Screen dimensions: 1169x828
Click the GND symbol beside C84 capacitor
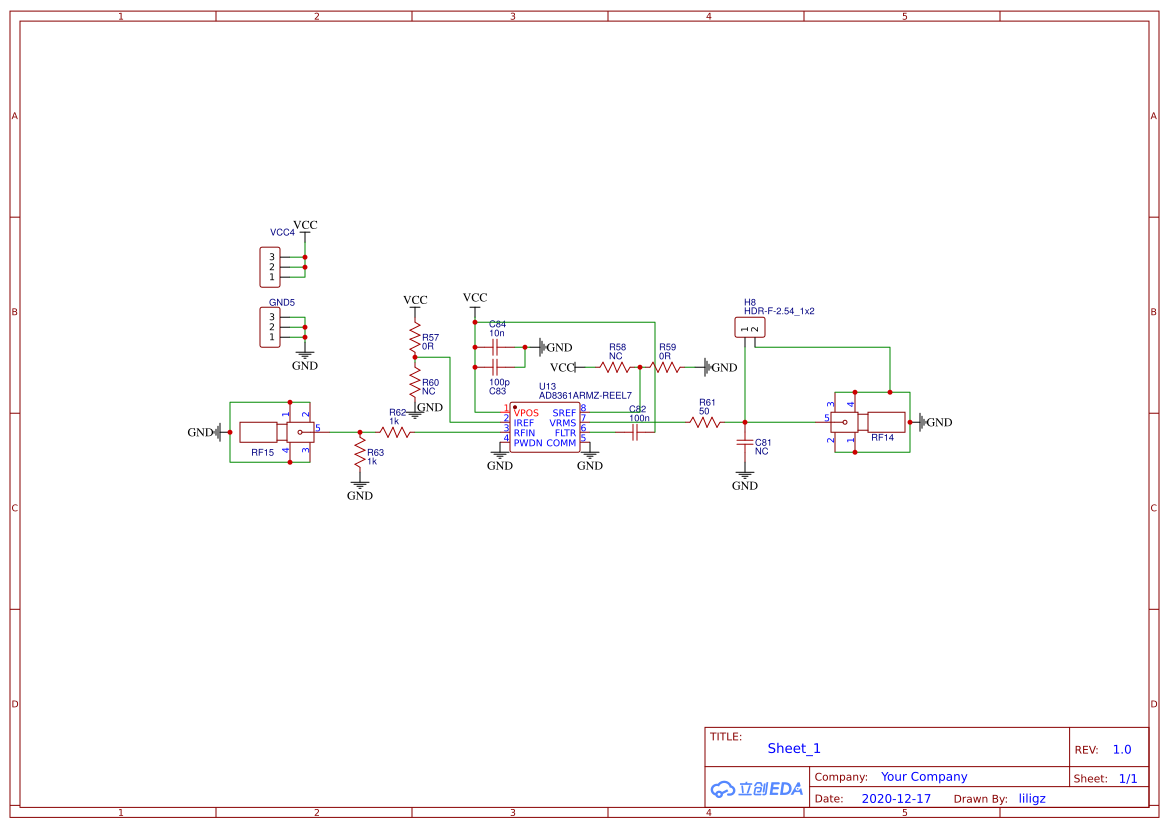(555, 347)
